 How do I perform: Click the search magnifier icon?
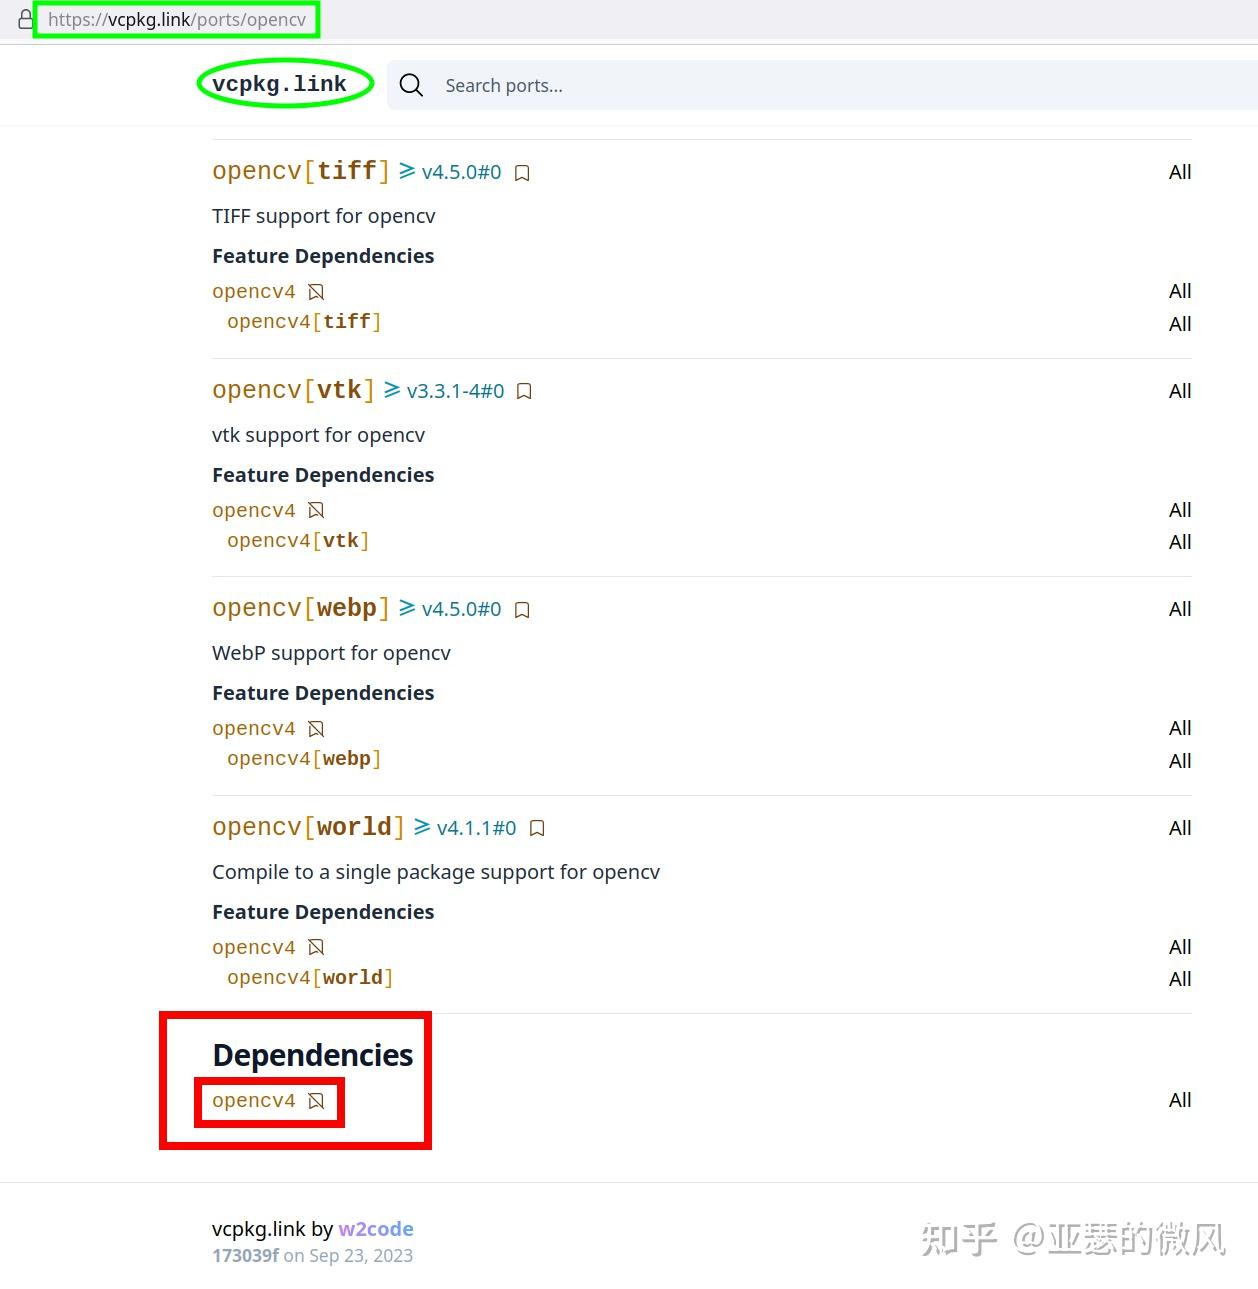click(x=411, y=85)
